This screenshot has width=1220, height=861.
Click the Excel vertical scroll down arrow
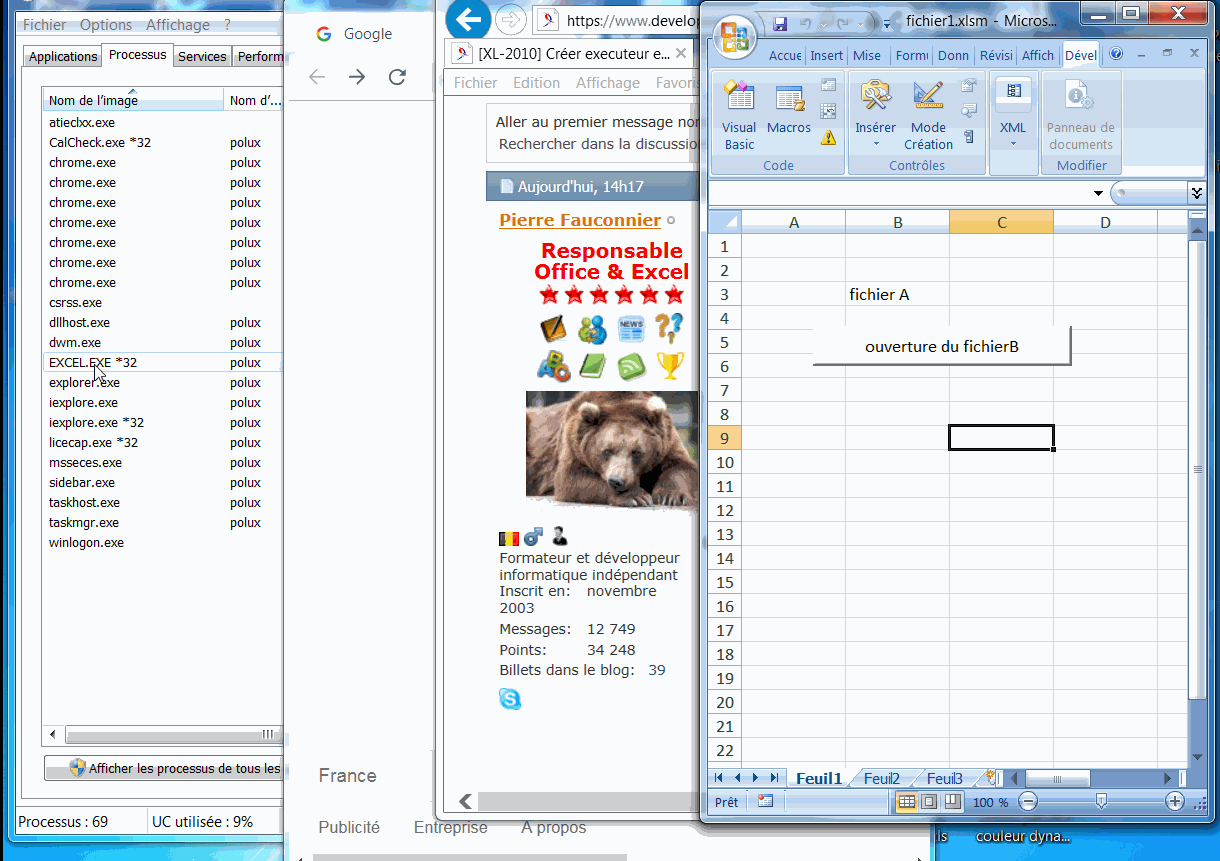click(1197, 757)
